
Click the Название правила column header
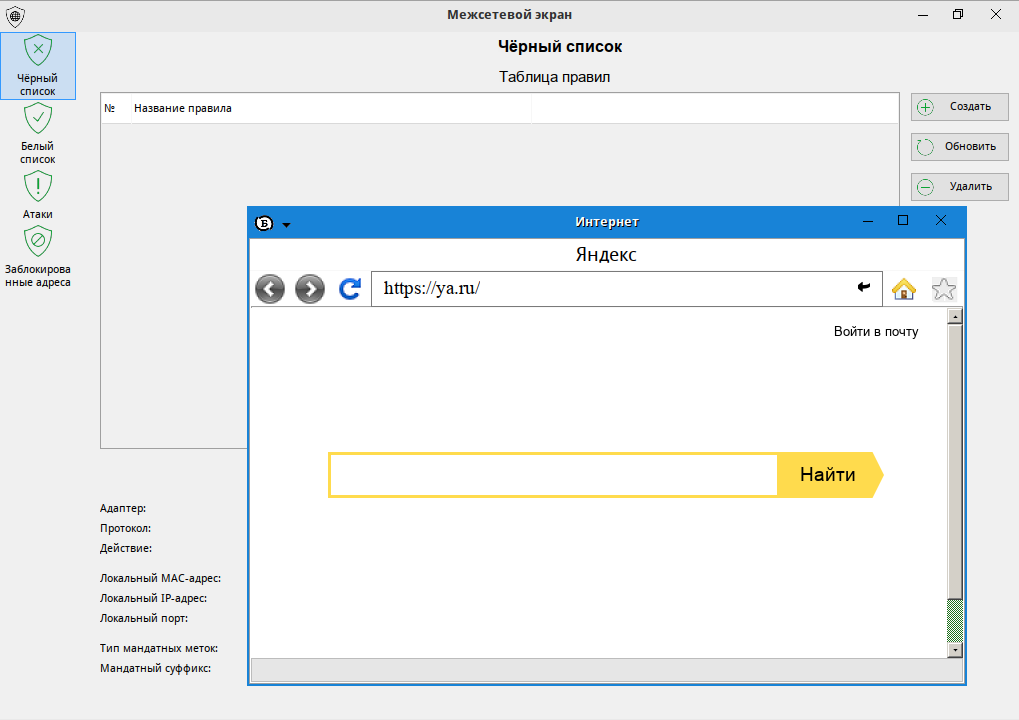(331, 109)
